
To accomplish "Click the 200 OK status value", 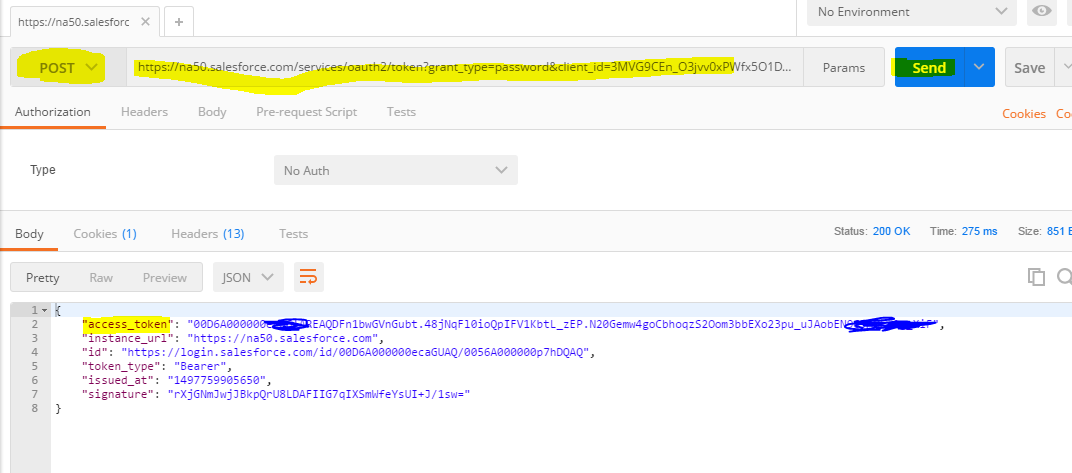I will pos(892,231).
